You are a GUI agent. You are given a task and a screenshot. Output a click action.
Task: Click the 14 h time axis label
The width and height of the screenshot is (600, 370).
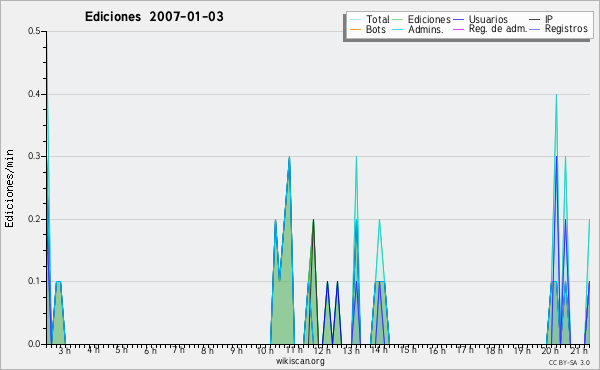(379, 350)
